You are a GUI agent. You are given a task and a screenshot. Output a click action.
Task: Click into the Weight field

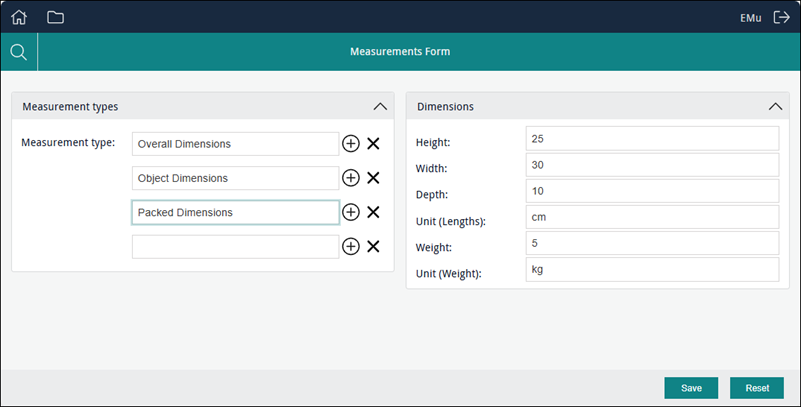point(651,243)
